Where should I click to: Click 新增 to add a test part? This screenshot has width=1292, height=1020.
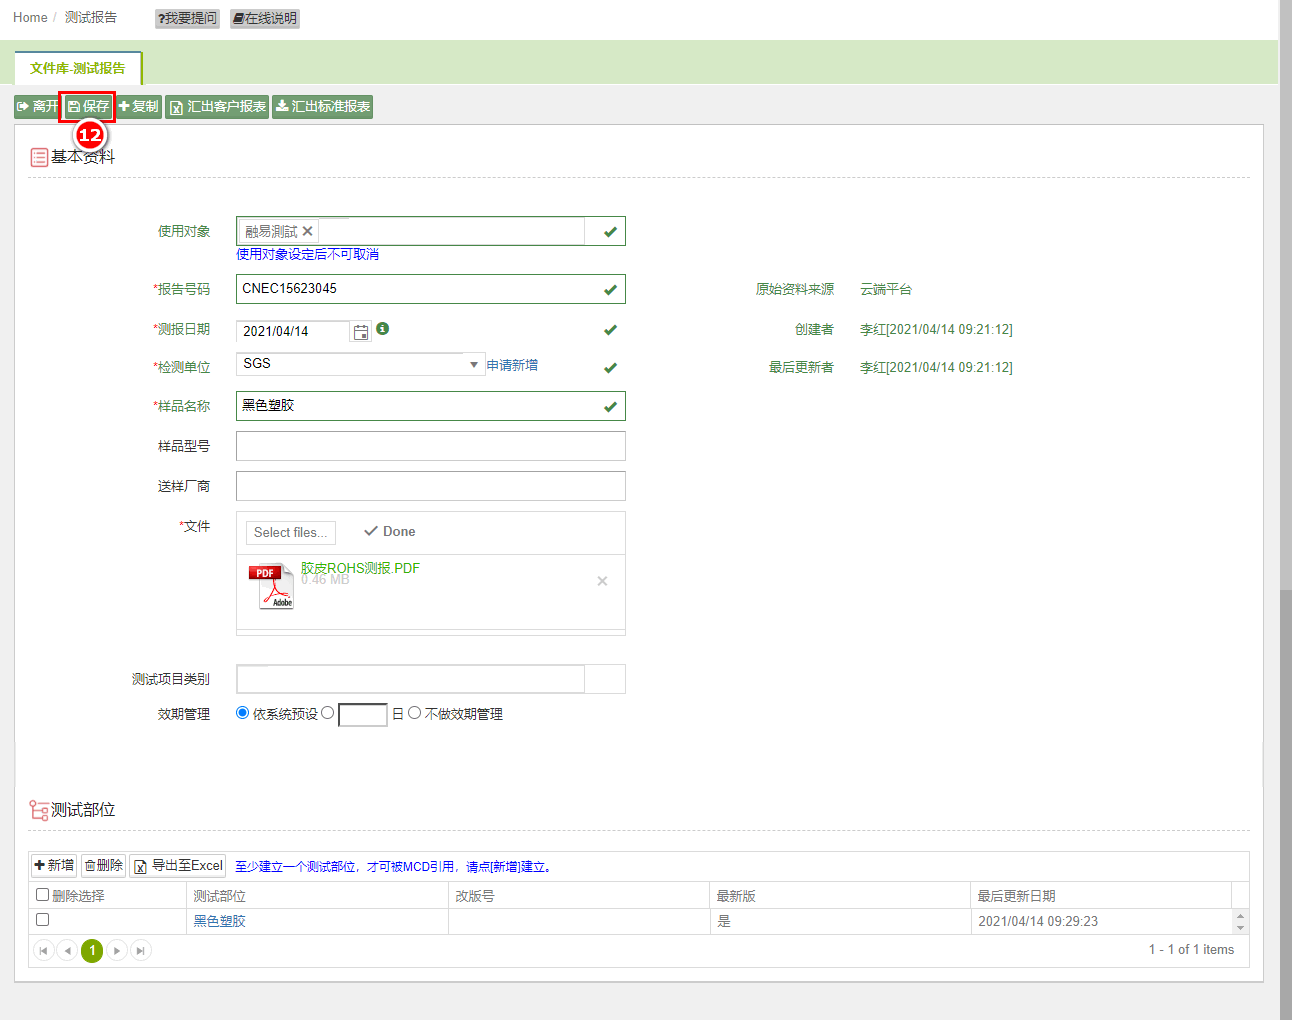[54, 866]
